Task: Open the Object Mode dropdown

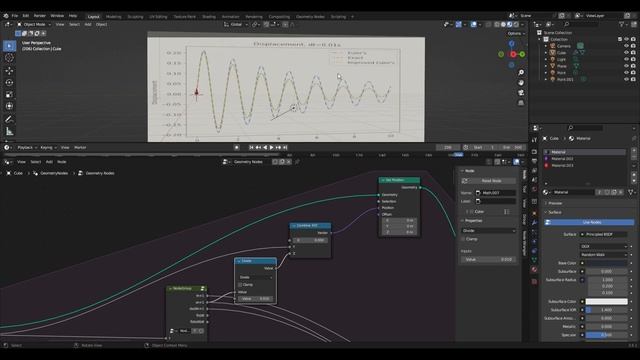Action: tap(34, 24)
